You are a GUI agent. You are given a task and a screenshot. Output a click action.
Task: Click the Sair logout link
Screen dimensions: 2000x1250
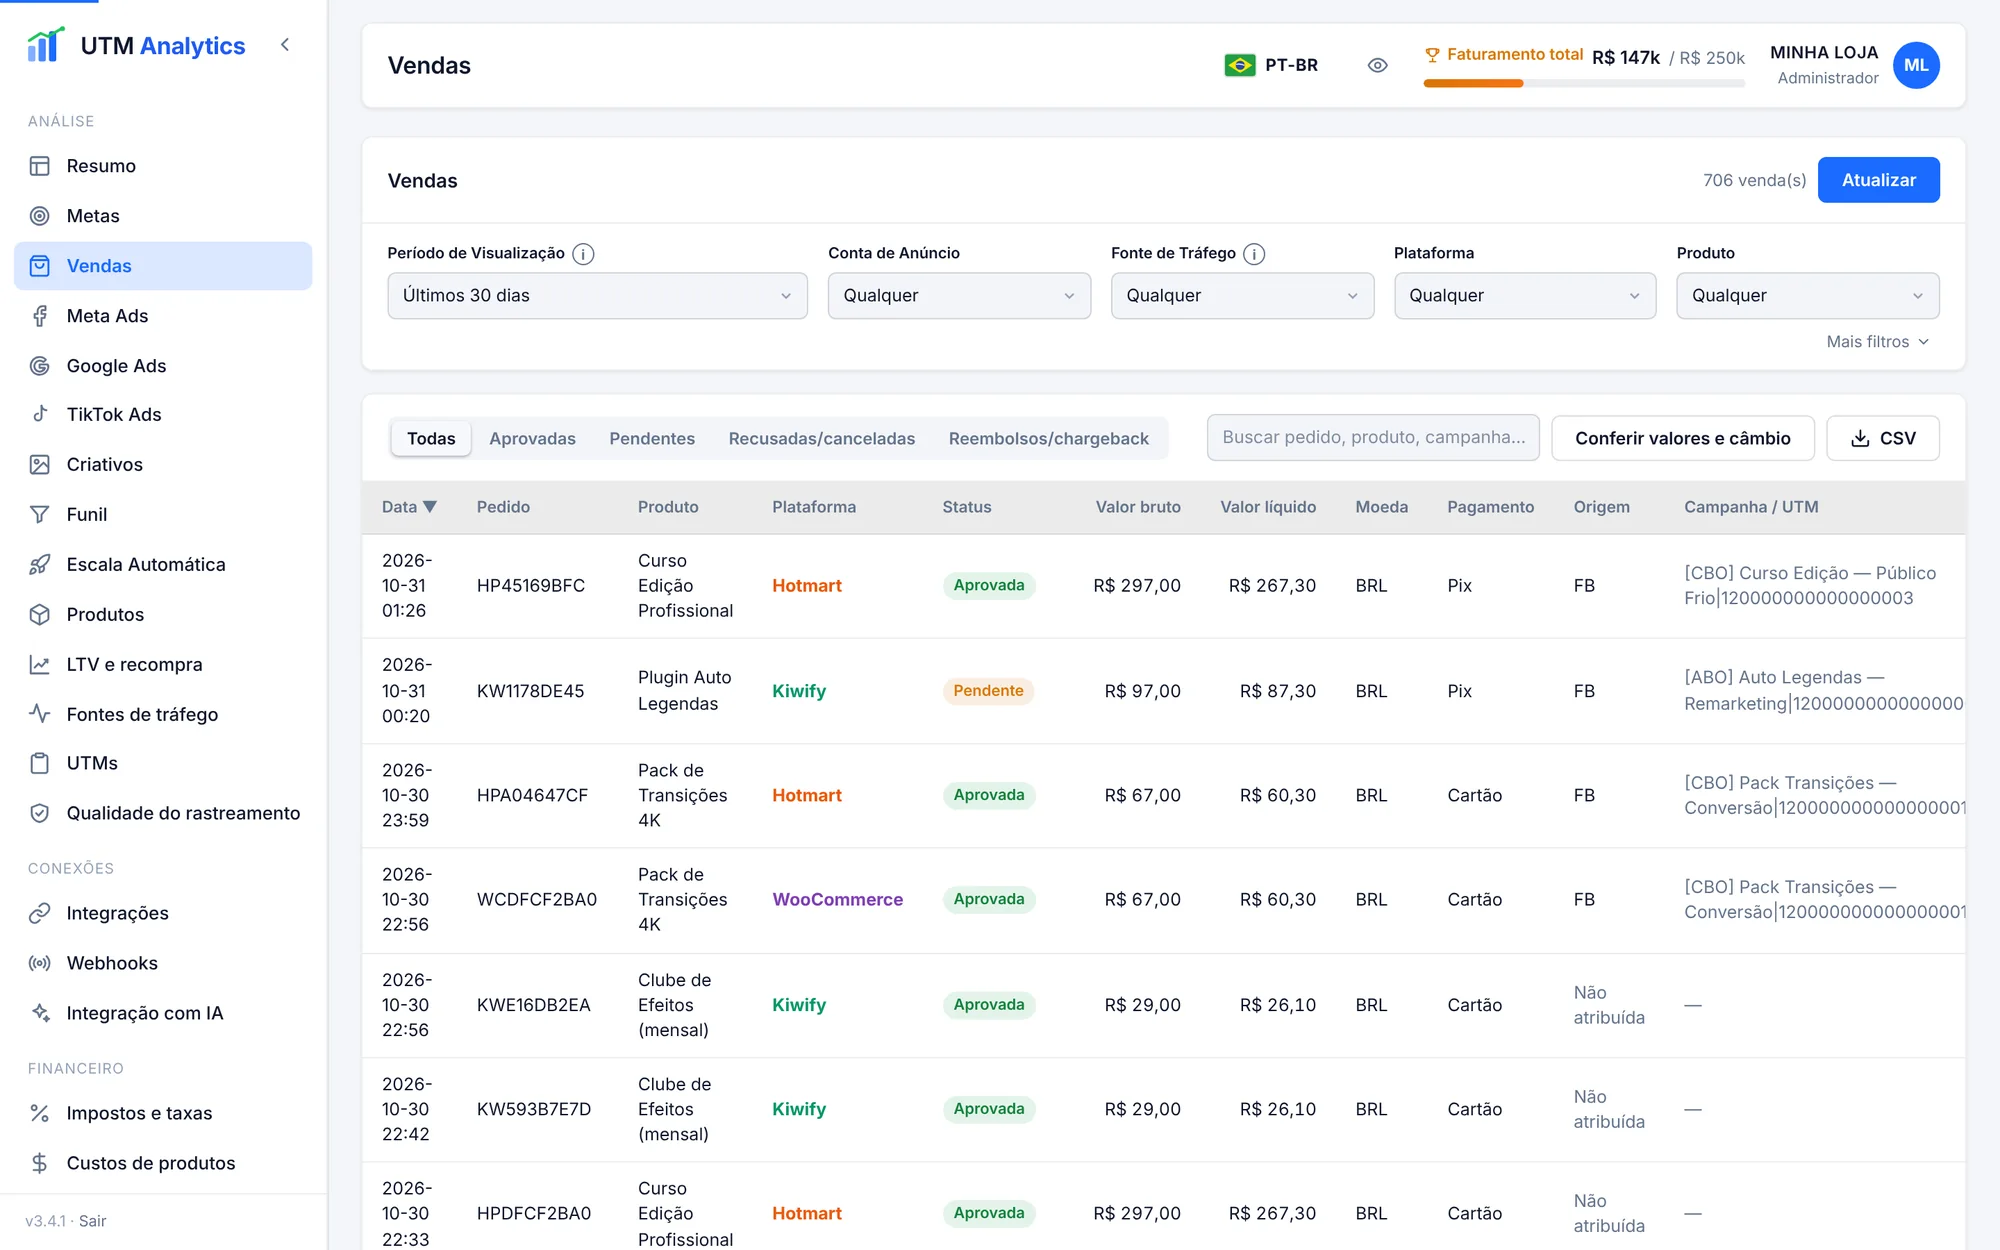(x=93, y=1221)
